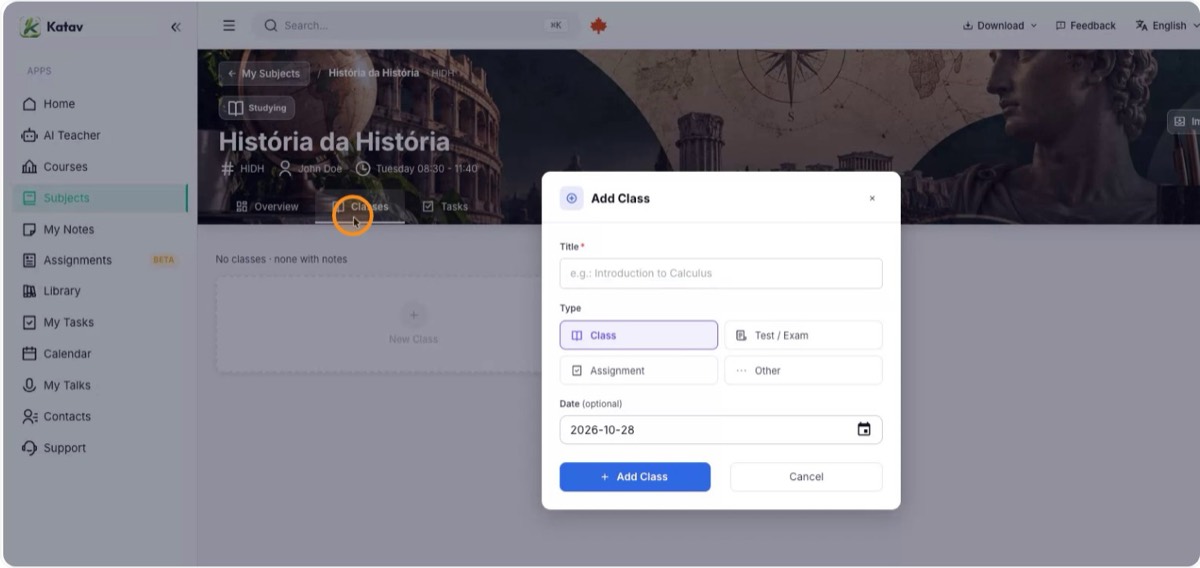Viewport: 1200px width, 568px height.
Task: Click the Search box
Action: point(415,26)
